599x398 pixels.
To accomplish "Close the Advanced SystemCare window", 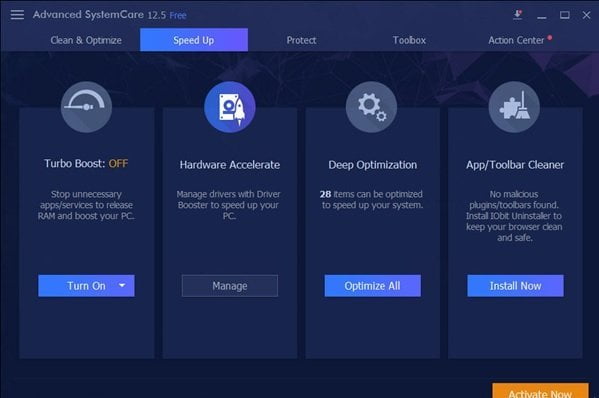I will [x=586, y=15].
